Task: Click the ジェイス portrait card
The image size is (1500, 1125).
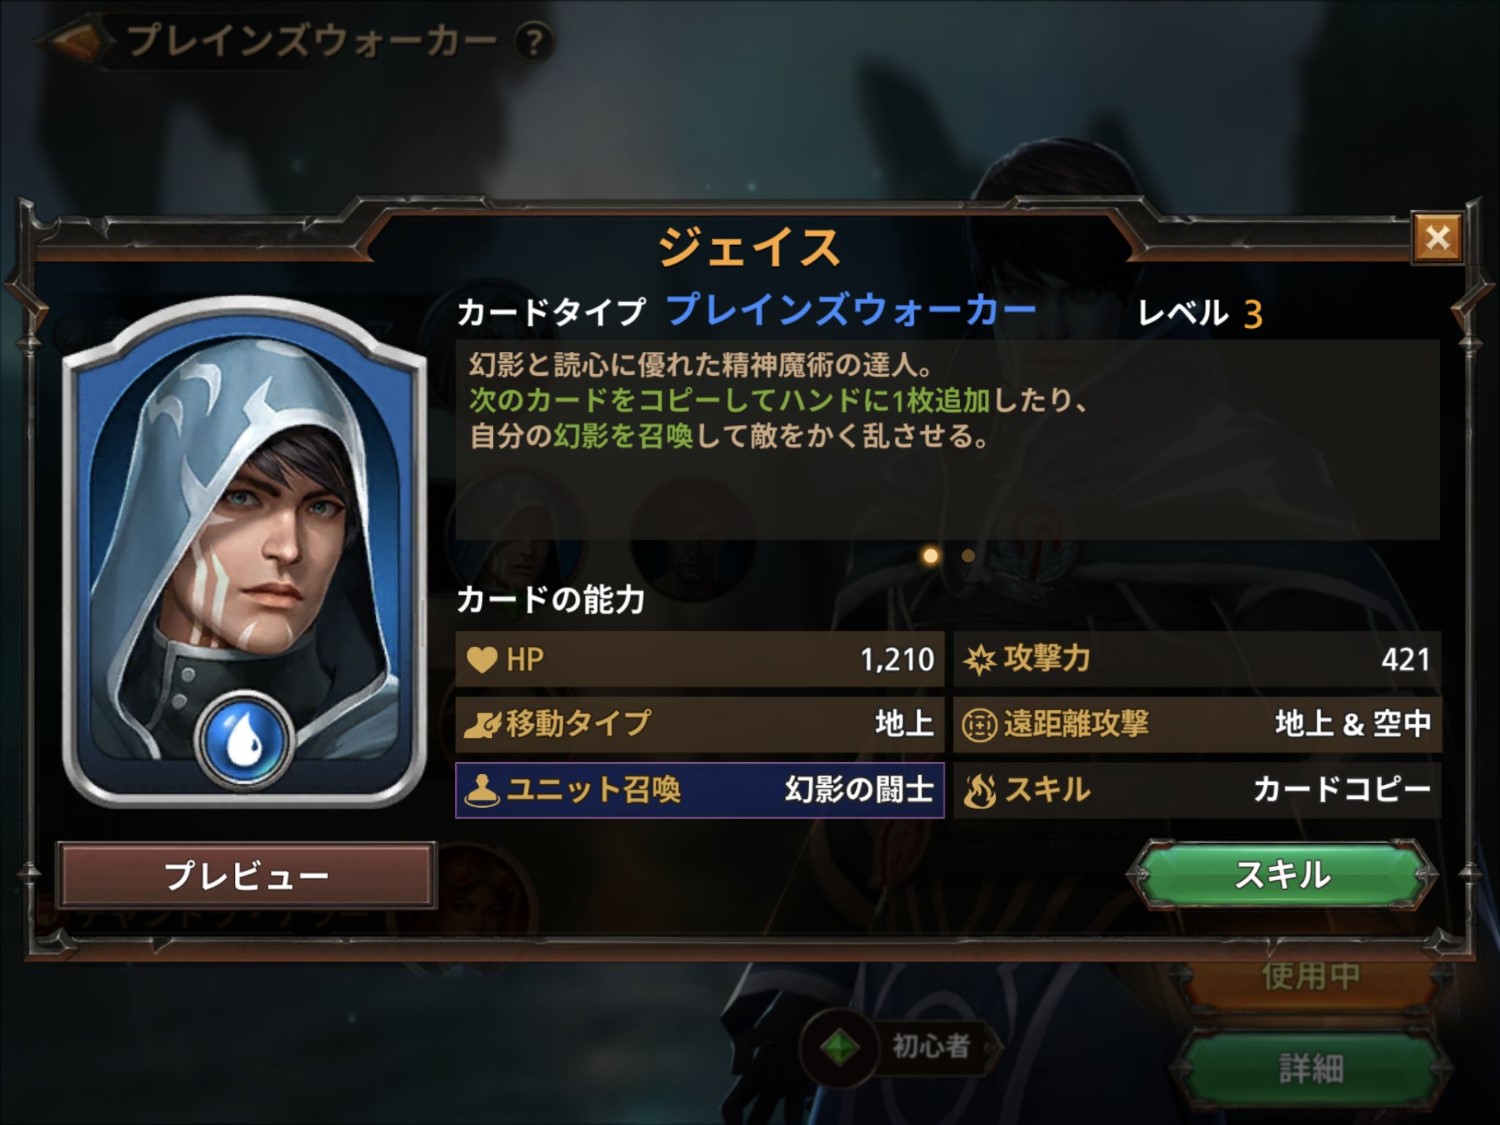Action: (x=244, y=552)
